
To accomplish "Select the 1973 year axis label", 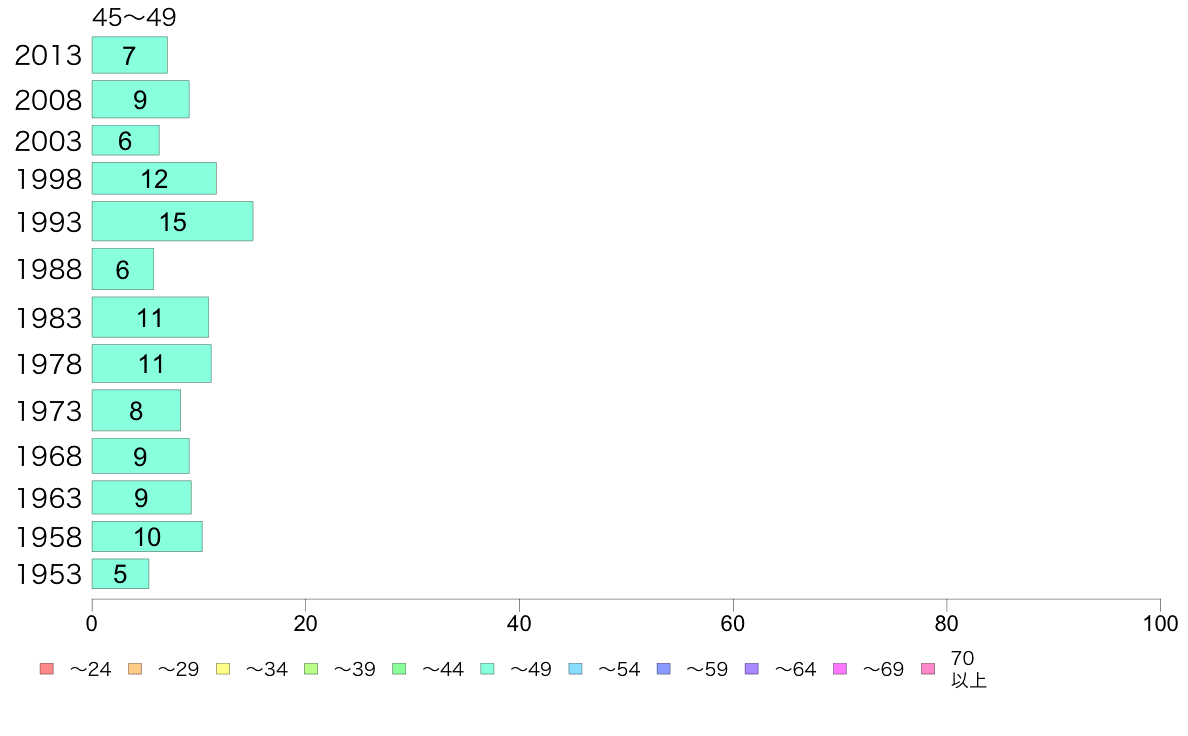I will [48, 411].
